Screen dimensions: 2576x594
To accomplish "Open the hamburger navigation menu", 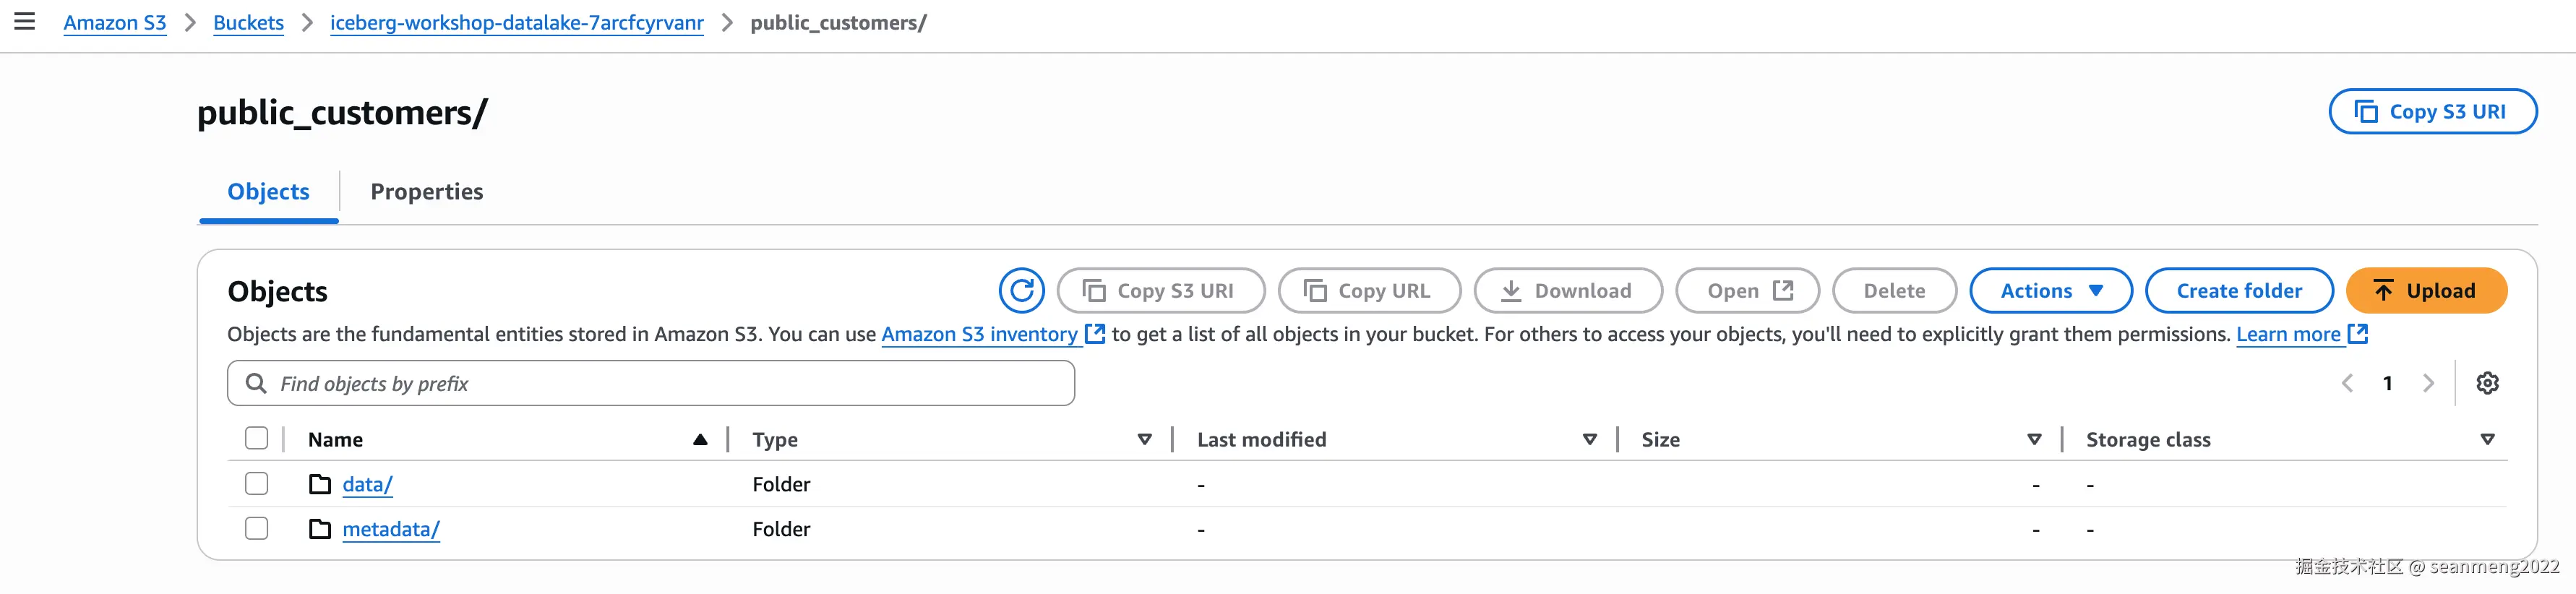I will click(24, 22).
